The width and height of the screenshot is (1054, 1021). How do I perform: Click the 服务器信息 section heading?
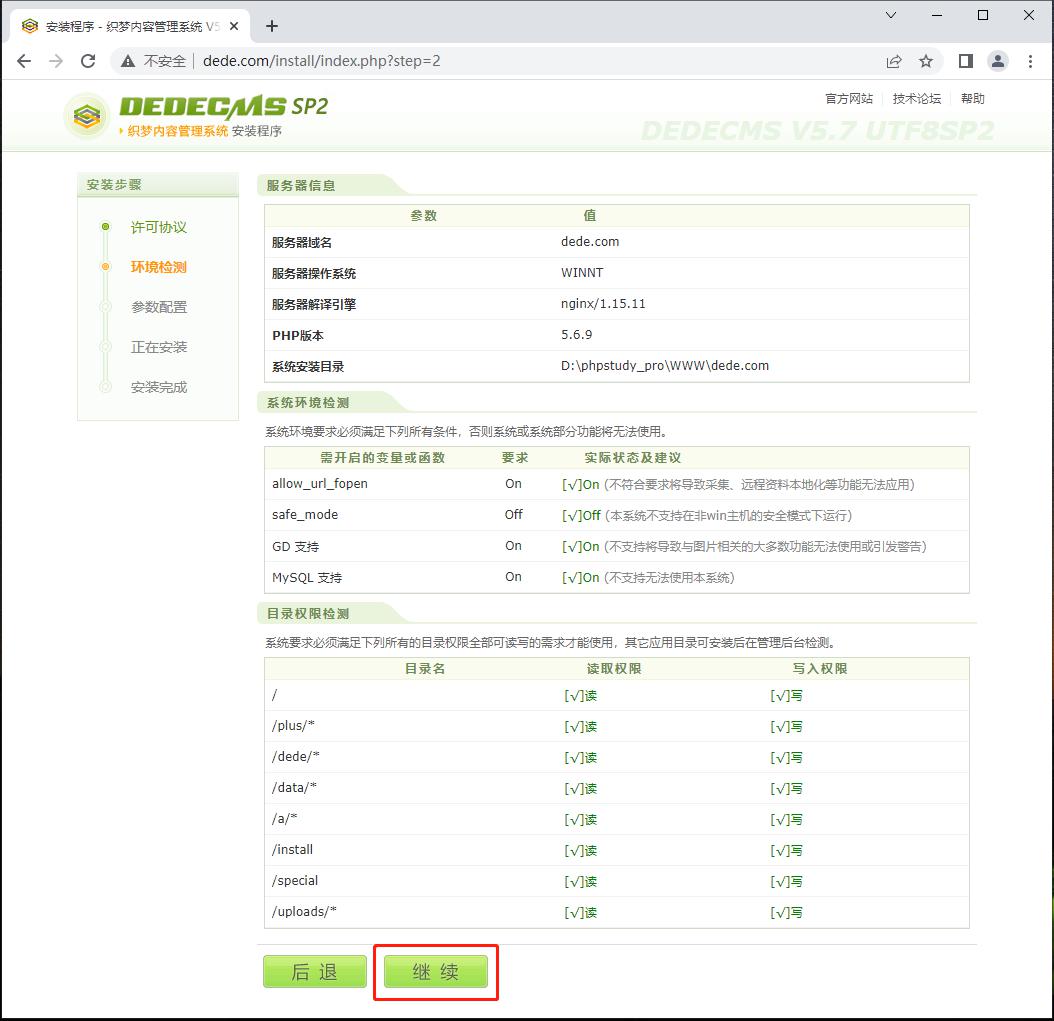(x=300, y=186)
